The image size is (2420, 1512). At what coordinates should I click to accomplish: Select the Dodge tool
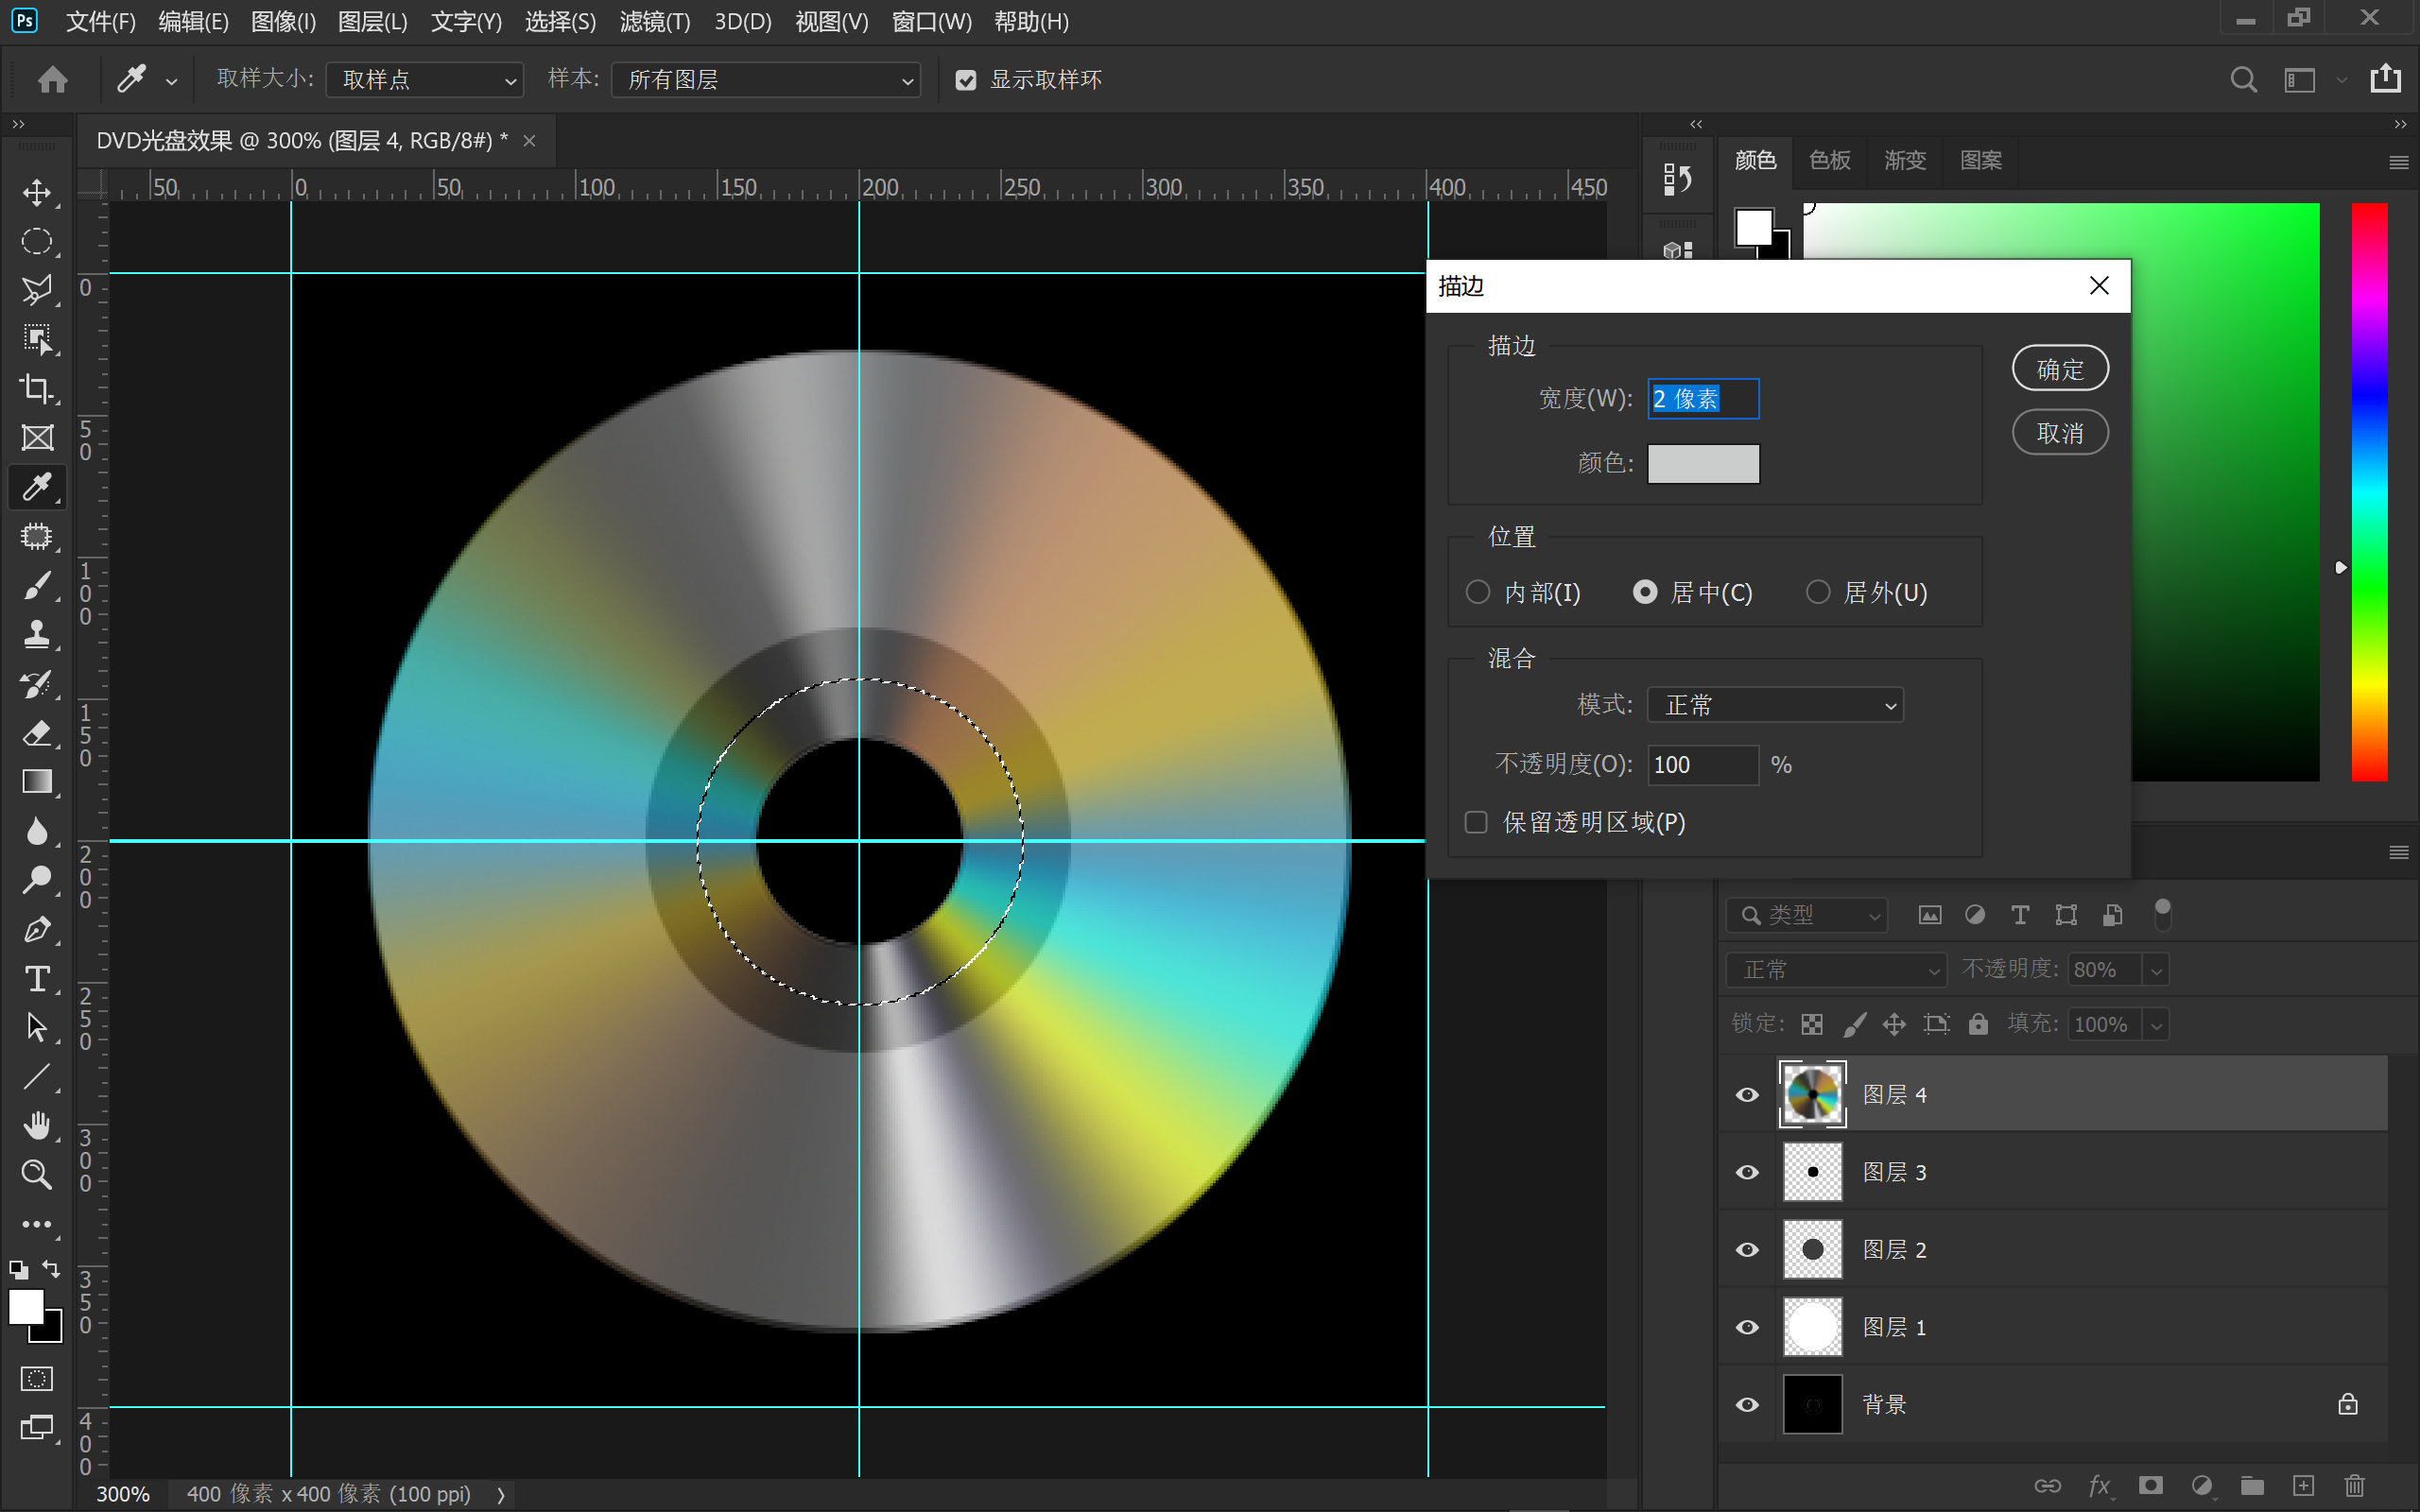coord(37,880)
